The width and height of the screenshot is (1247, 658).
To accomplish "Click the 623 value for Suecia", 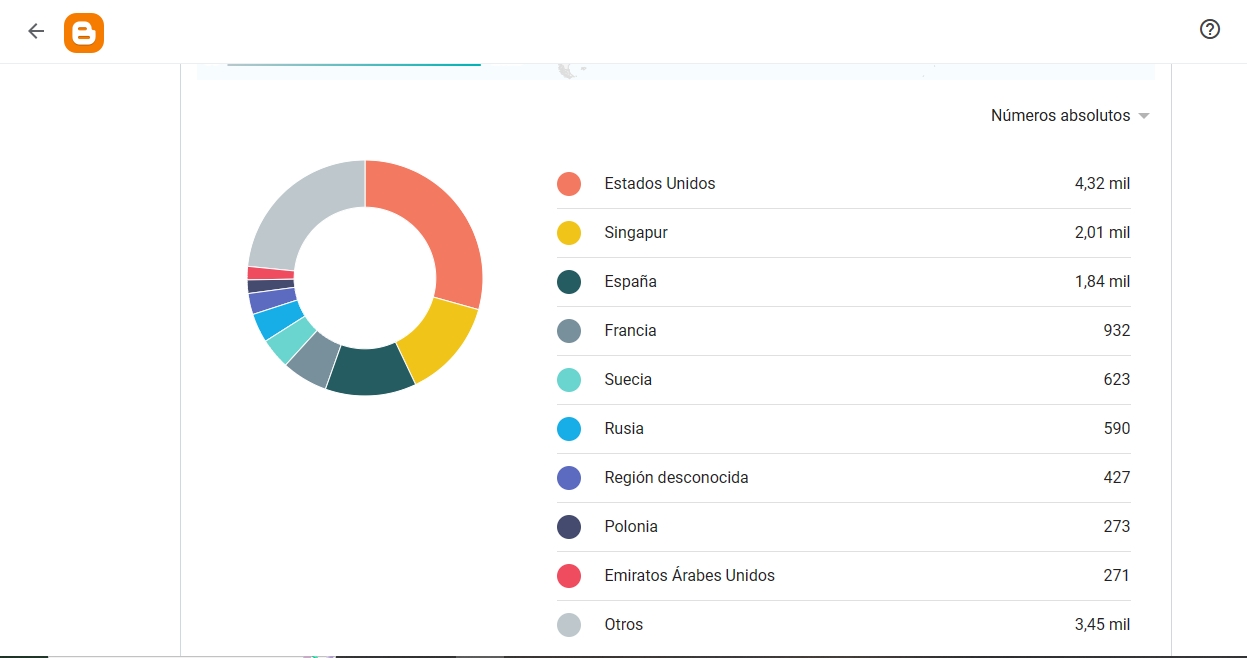I will 1117,380.
